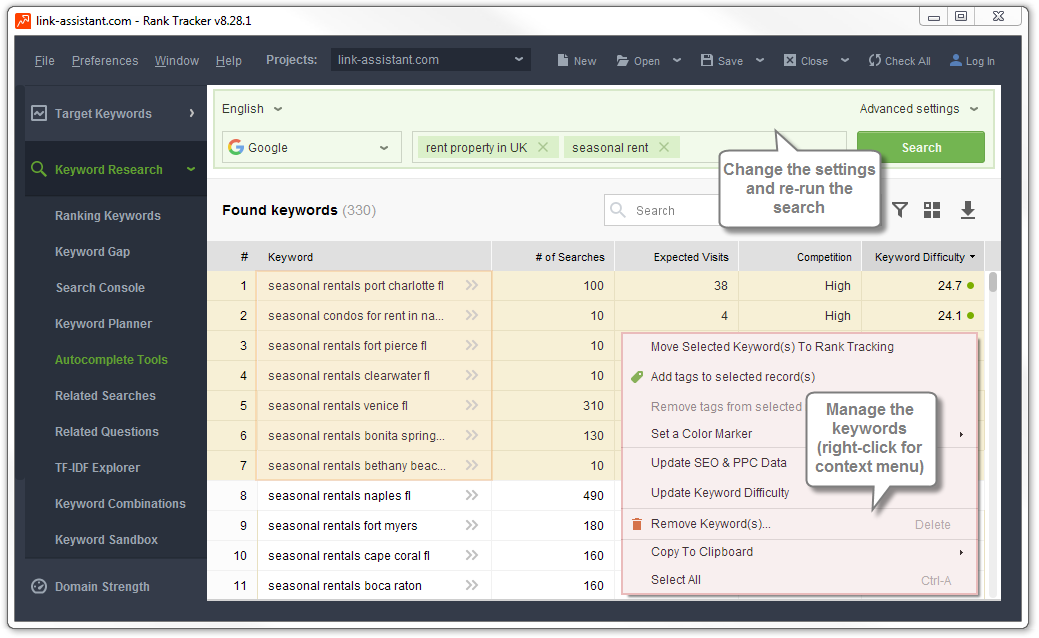Sort by Keyword Difficulty column header
Screen dimensions: 1039x638
pos(923,256)
